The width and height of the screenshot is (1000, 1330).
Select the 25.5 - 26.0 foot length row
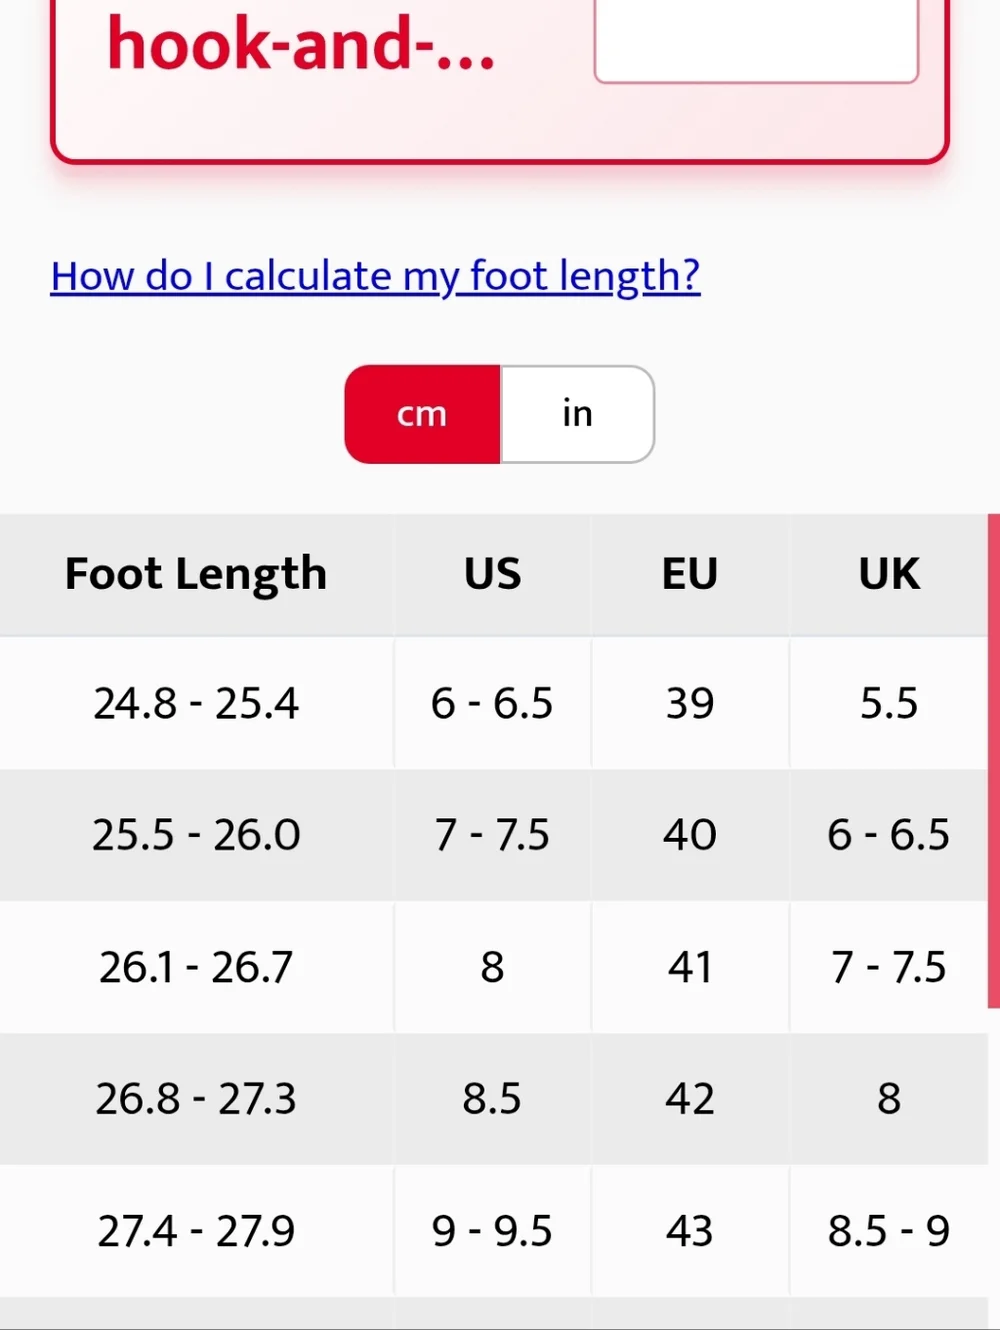pos(494,835)
